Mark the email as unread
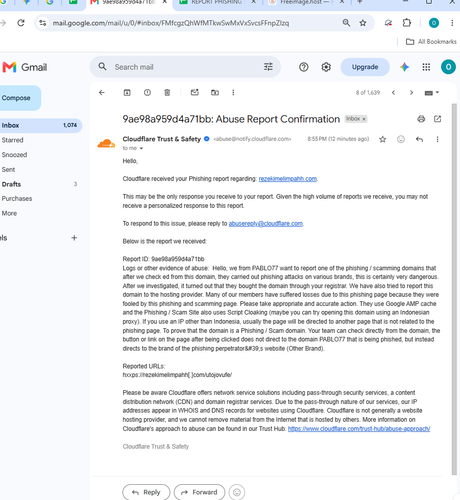 click(195, 92)
